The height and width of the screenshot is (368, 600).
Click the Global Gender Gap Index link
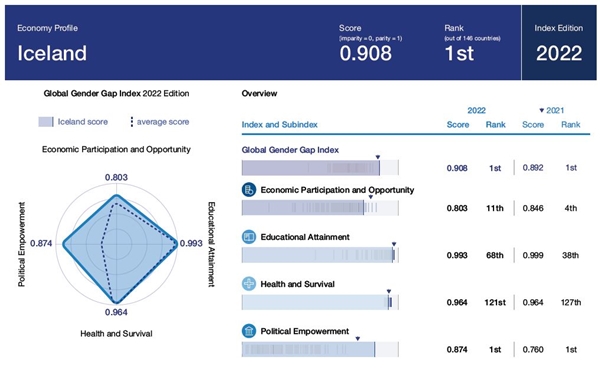[290, 150]
